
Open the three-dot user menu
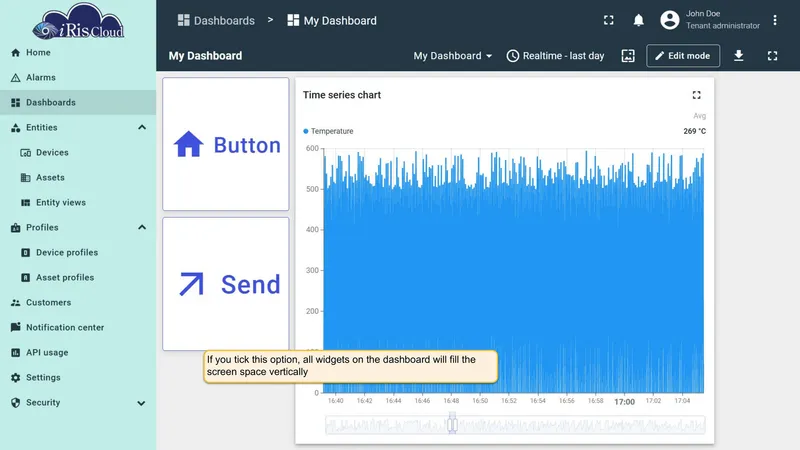tap(774, 20)
